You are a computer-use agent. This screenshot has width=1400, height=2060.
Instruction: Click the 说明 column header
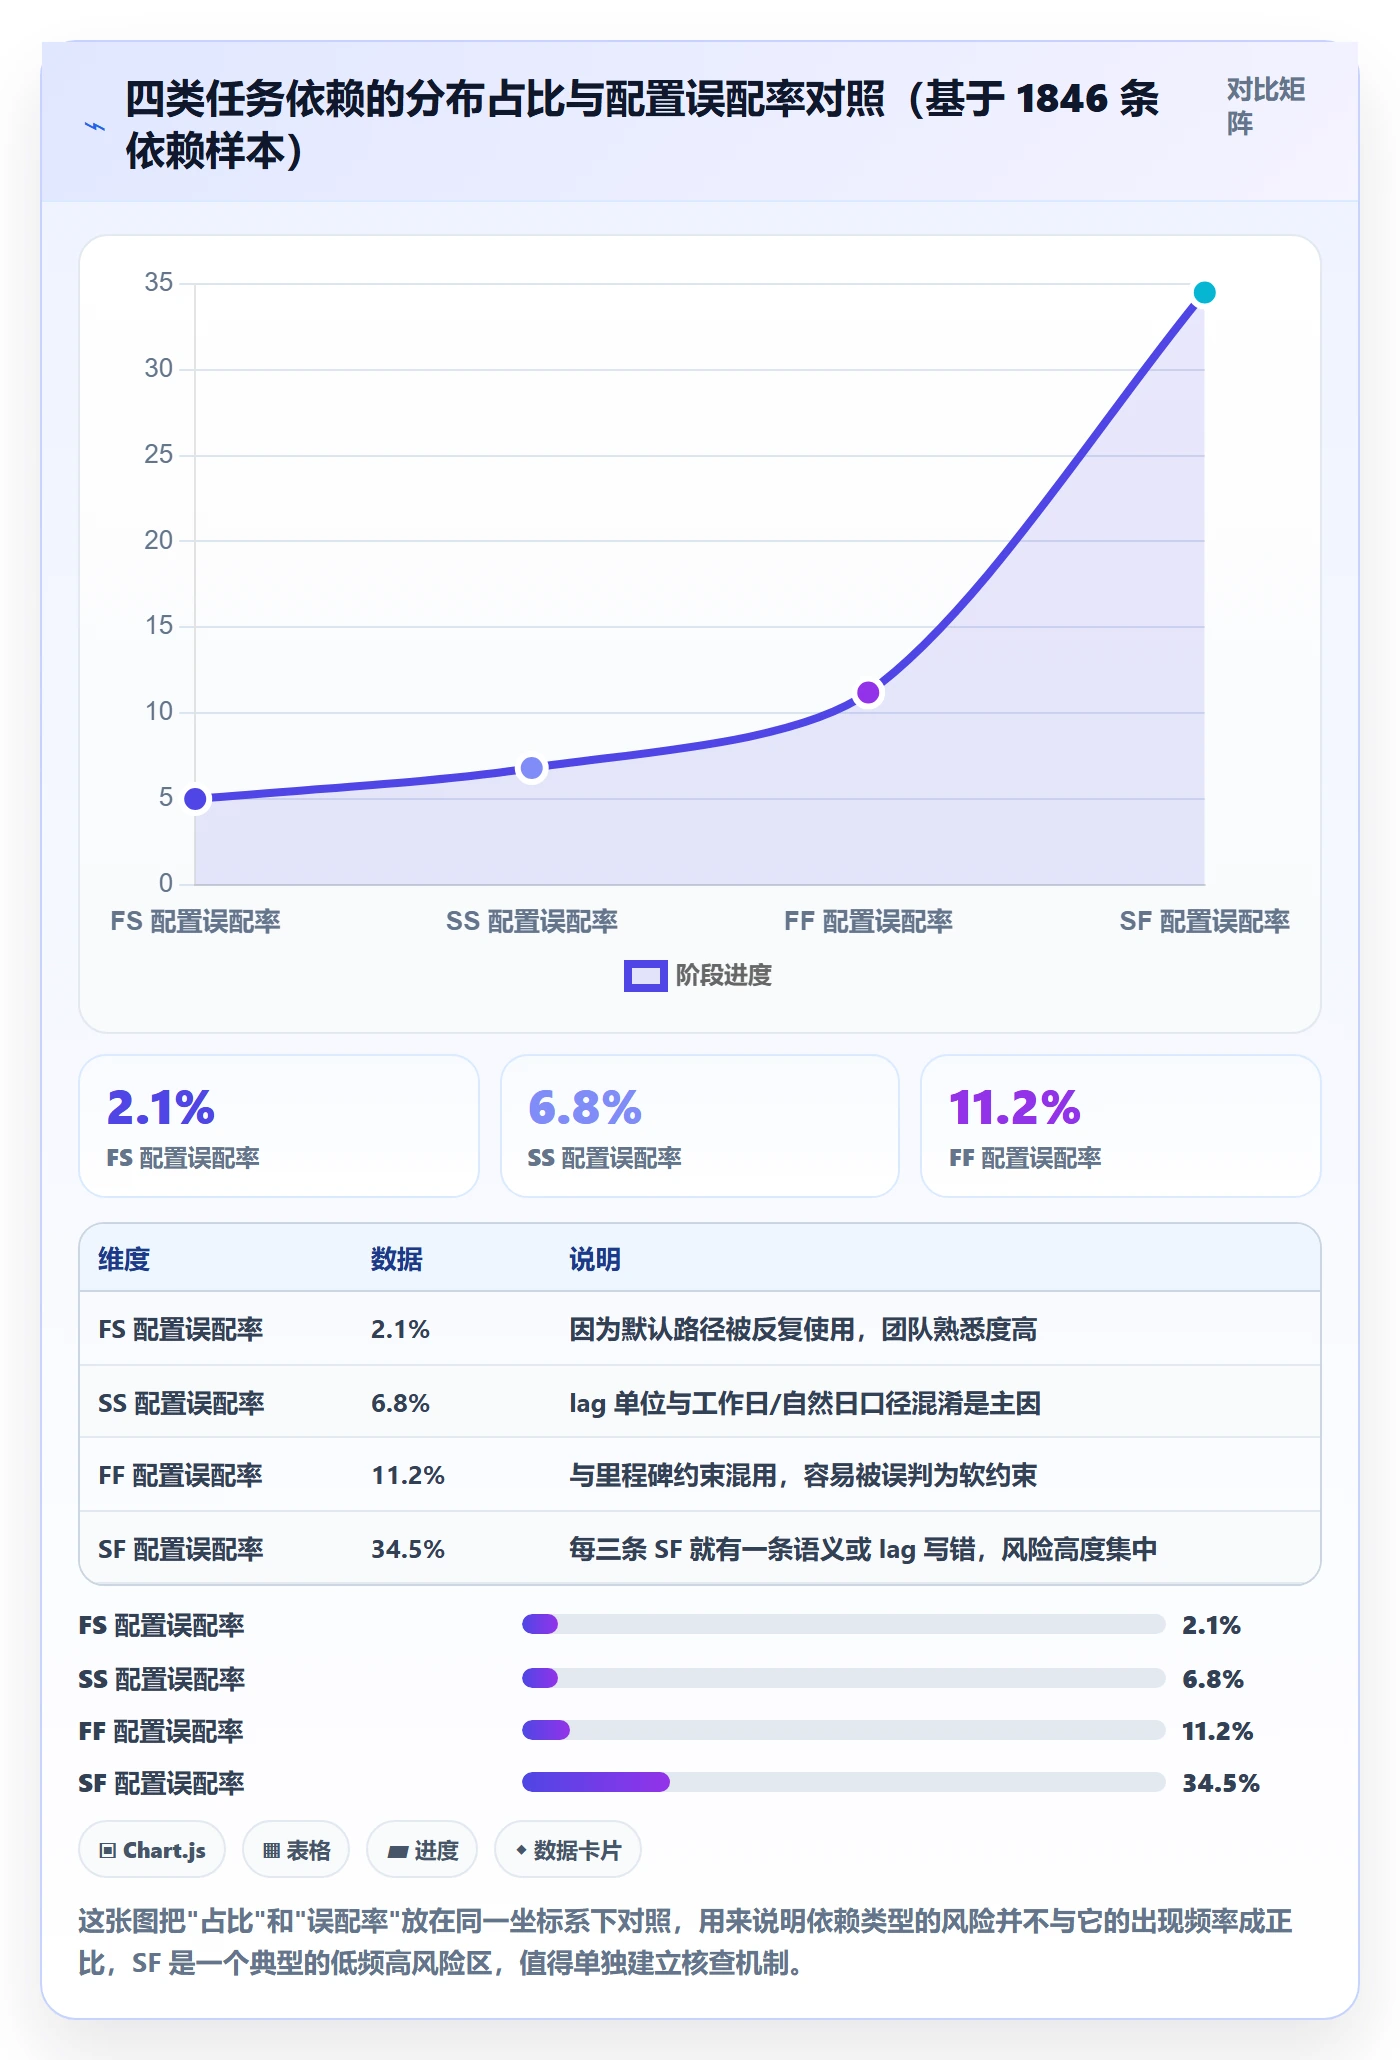pos(595,1259)
